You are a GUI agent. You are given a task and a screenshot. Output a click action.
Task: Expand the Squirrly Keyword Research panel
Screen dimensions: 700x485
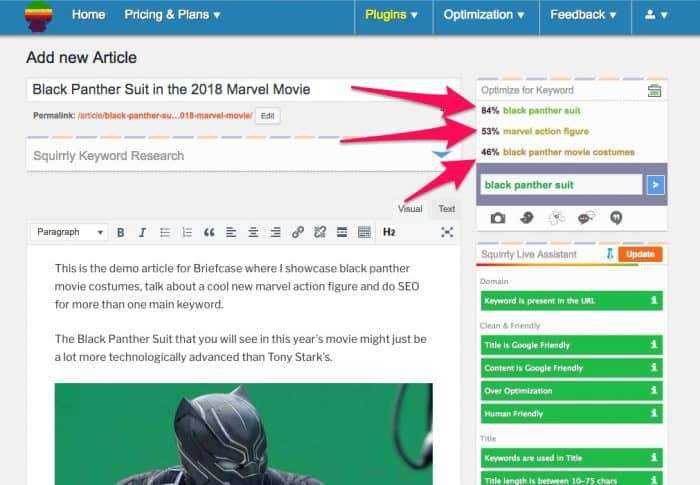coord(441,155)
